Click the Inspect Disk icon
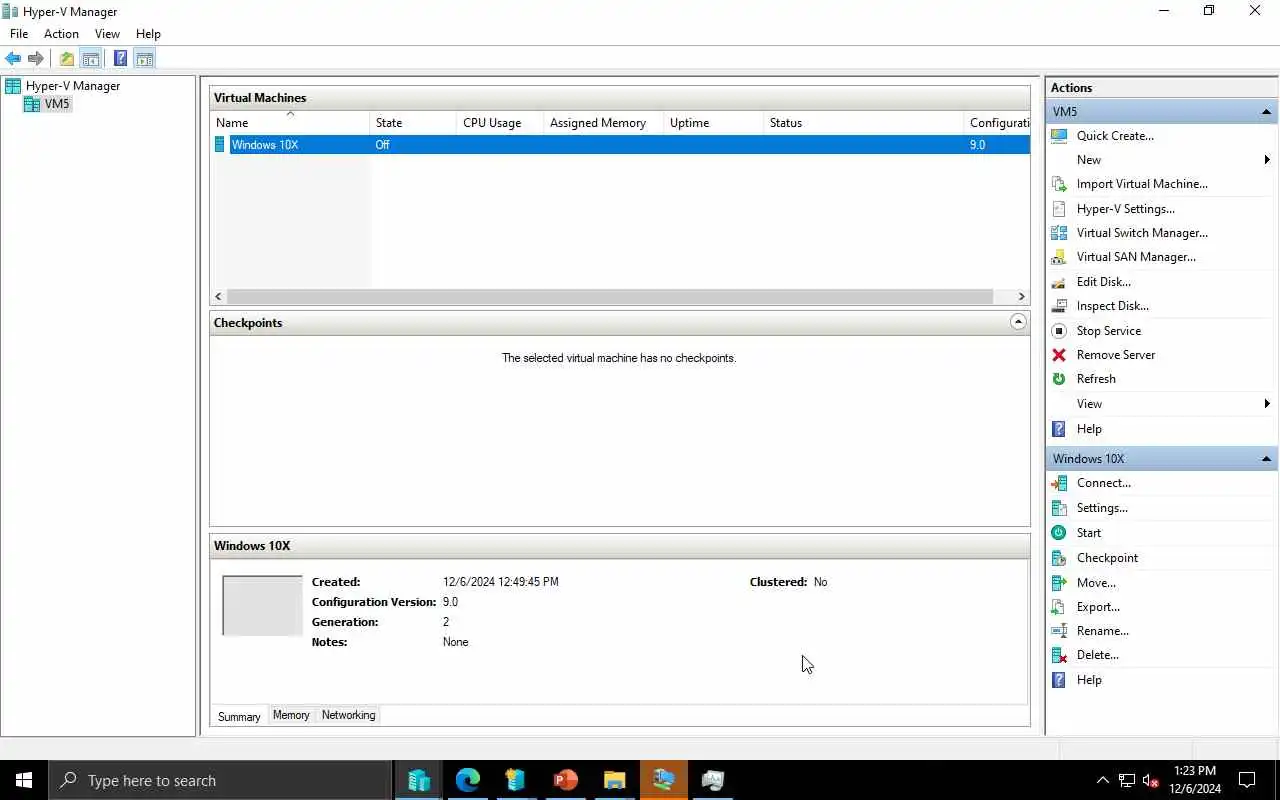1280x800 pixels. point(1059,306)
